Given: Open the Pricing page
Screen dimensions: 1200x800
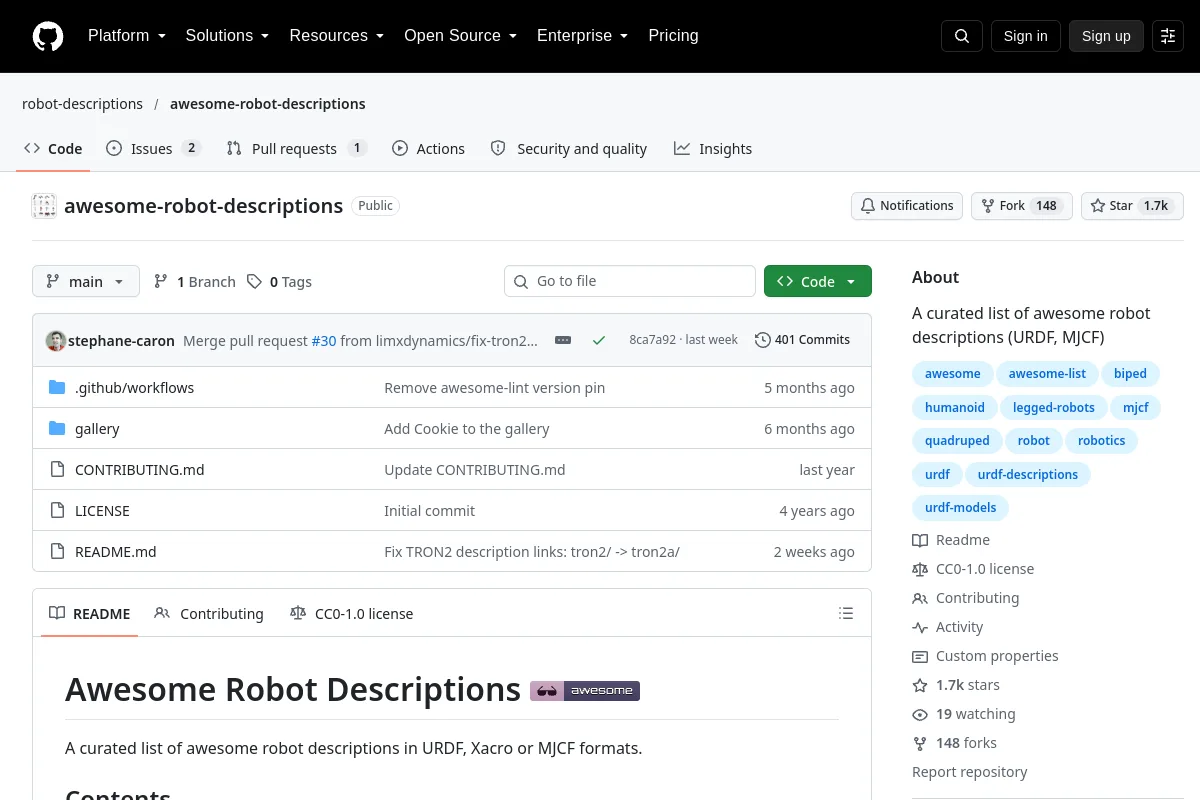Looking at the screenshot, I should click(x=673, y=36).
